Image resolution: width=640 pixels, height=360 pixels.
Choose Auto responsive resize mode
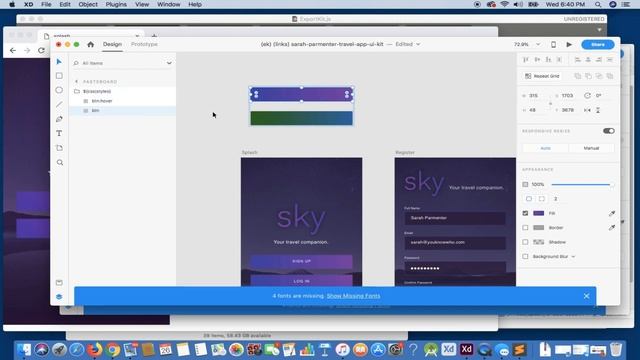pyautogui.click(x=545, y=148)
